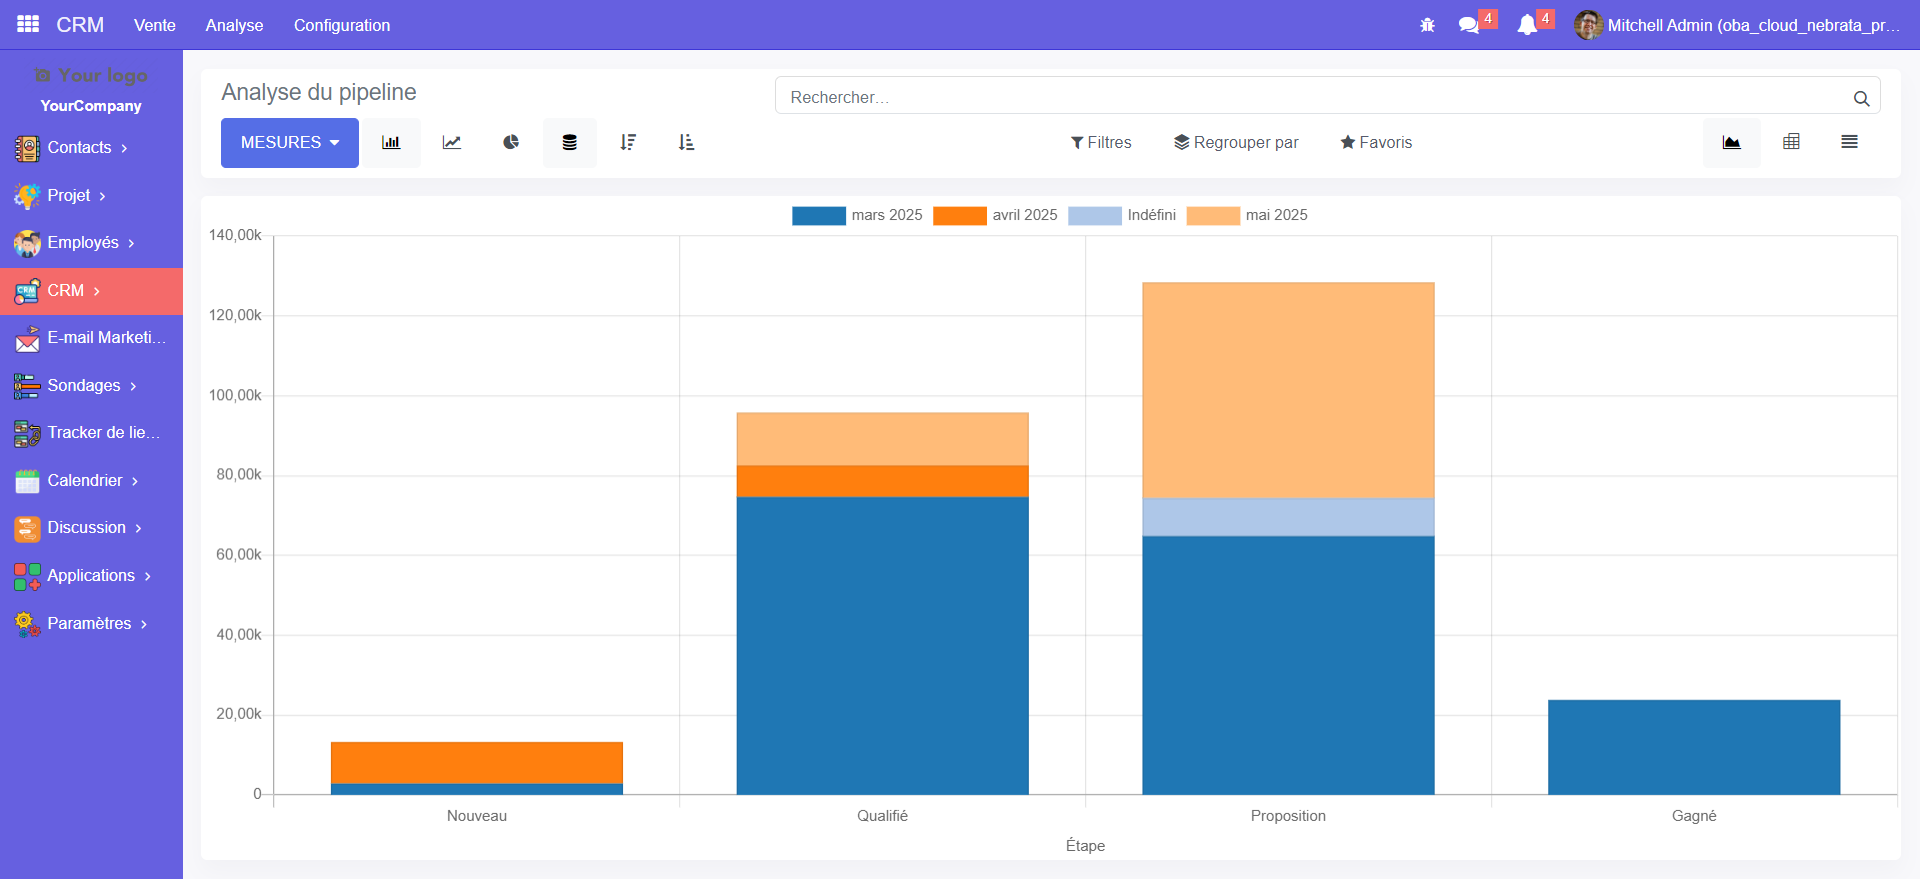Open the Analyse menu
The width and height of the screenshot is (1920, 879).
234,25
